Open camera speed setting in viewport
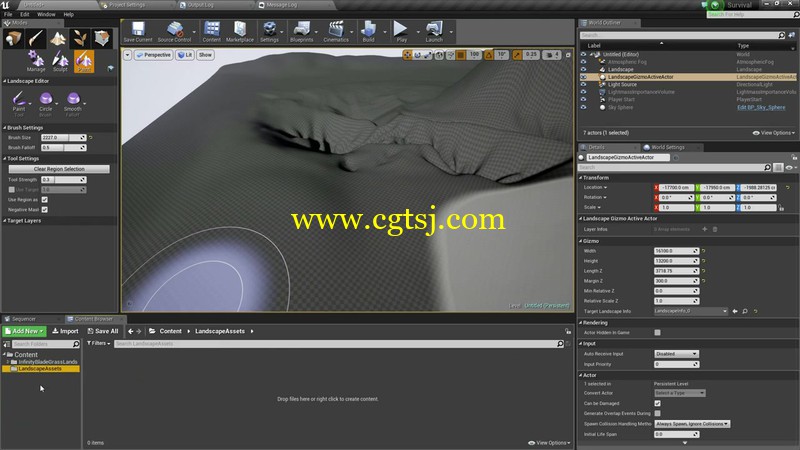800x450 pixels. (552, 55)
